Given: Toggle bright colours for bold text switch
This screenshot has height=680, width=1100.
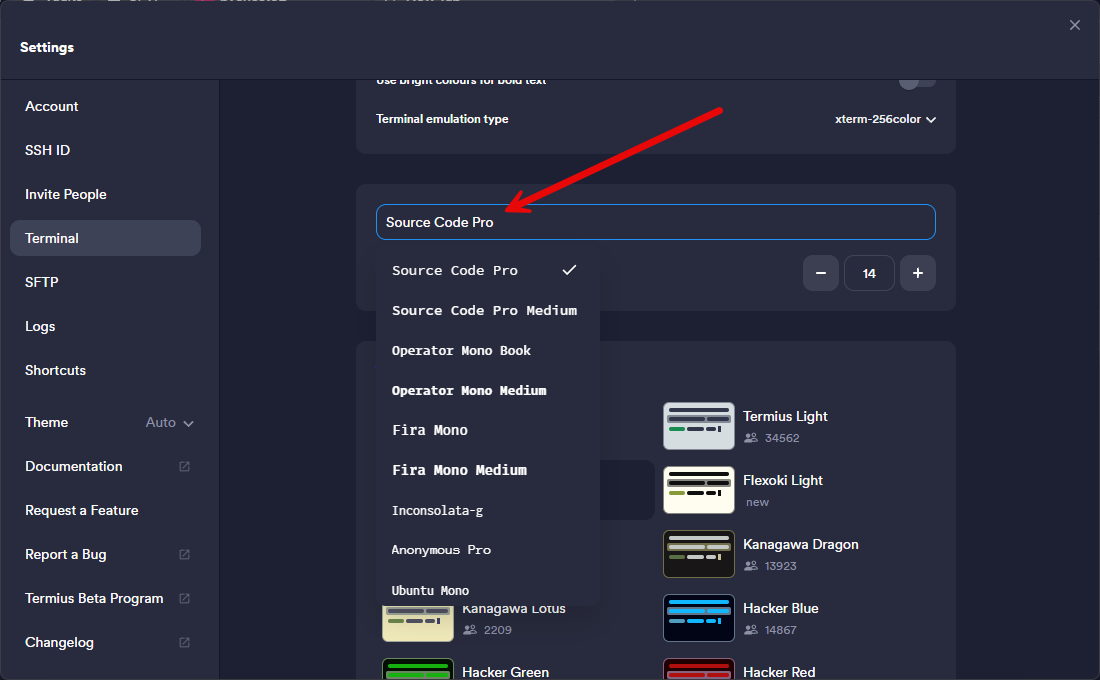Looking at the screenshot, I should pyautogui.click(x=917, y=82).
